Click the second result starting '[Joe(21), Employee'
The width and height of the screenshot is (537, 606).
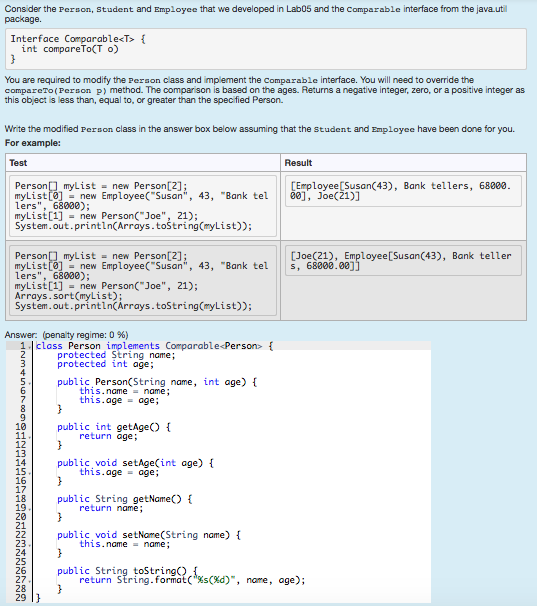(401, 260)
